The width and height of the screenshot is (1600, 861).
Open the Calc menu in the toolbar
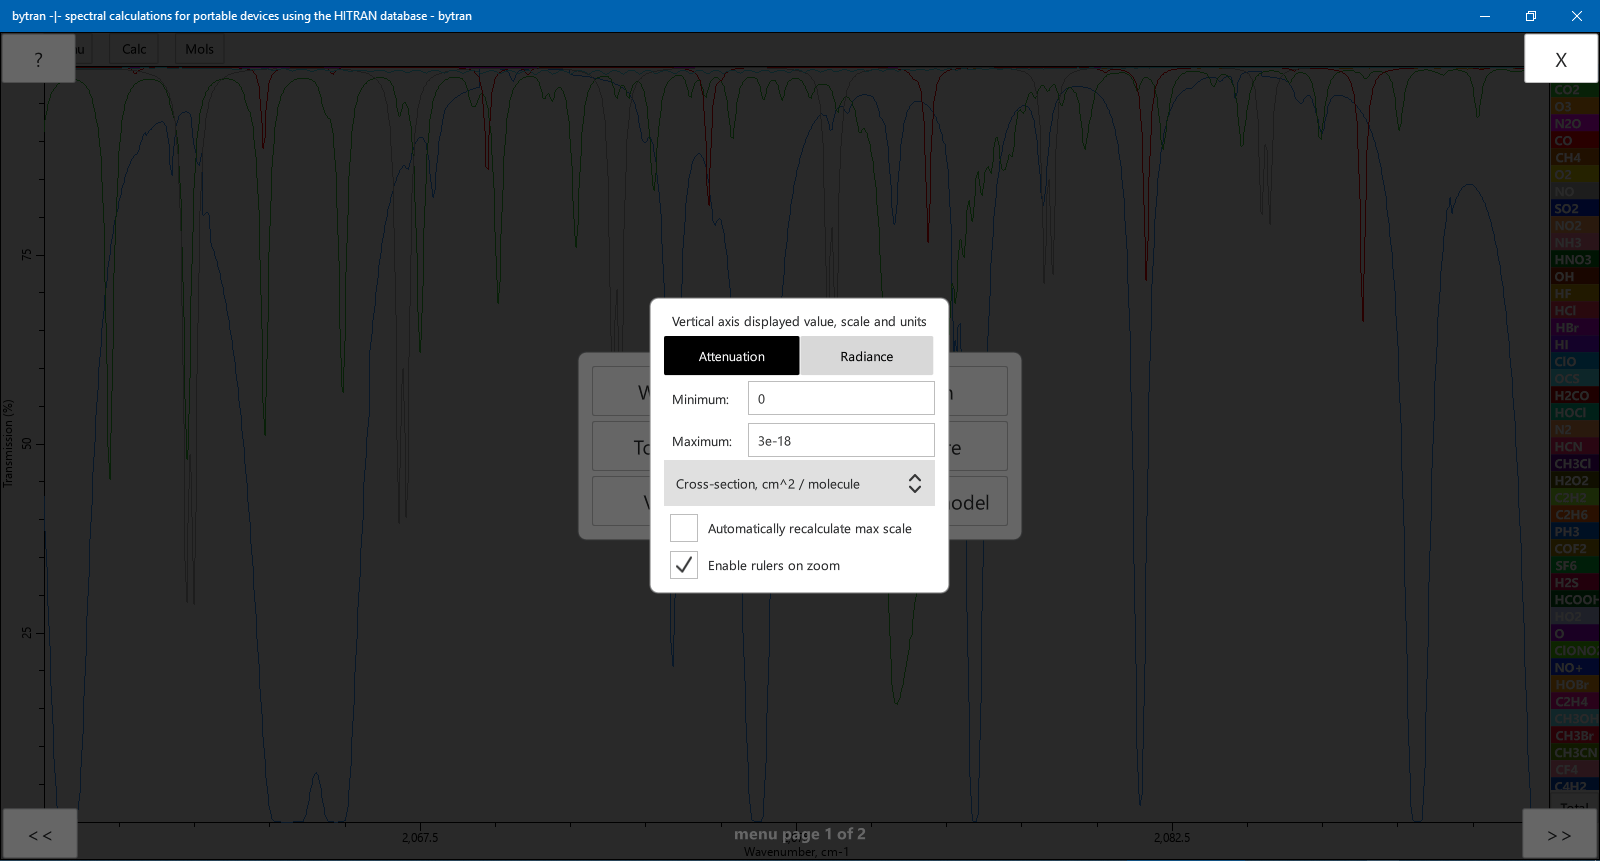point(134,49)
